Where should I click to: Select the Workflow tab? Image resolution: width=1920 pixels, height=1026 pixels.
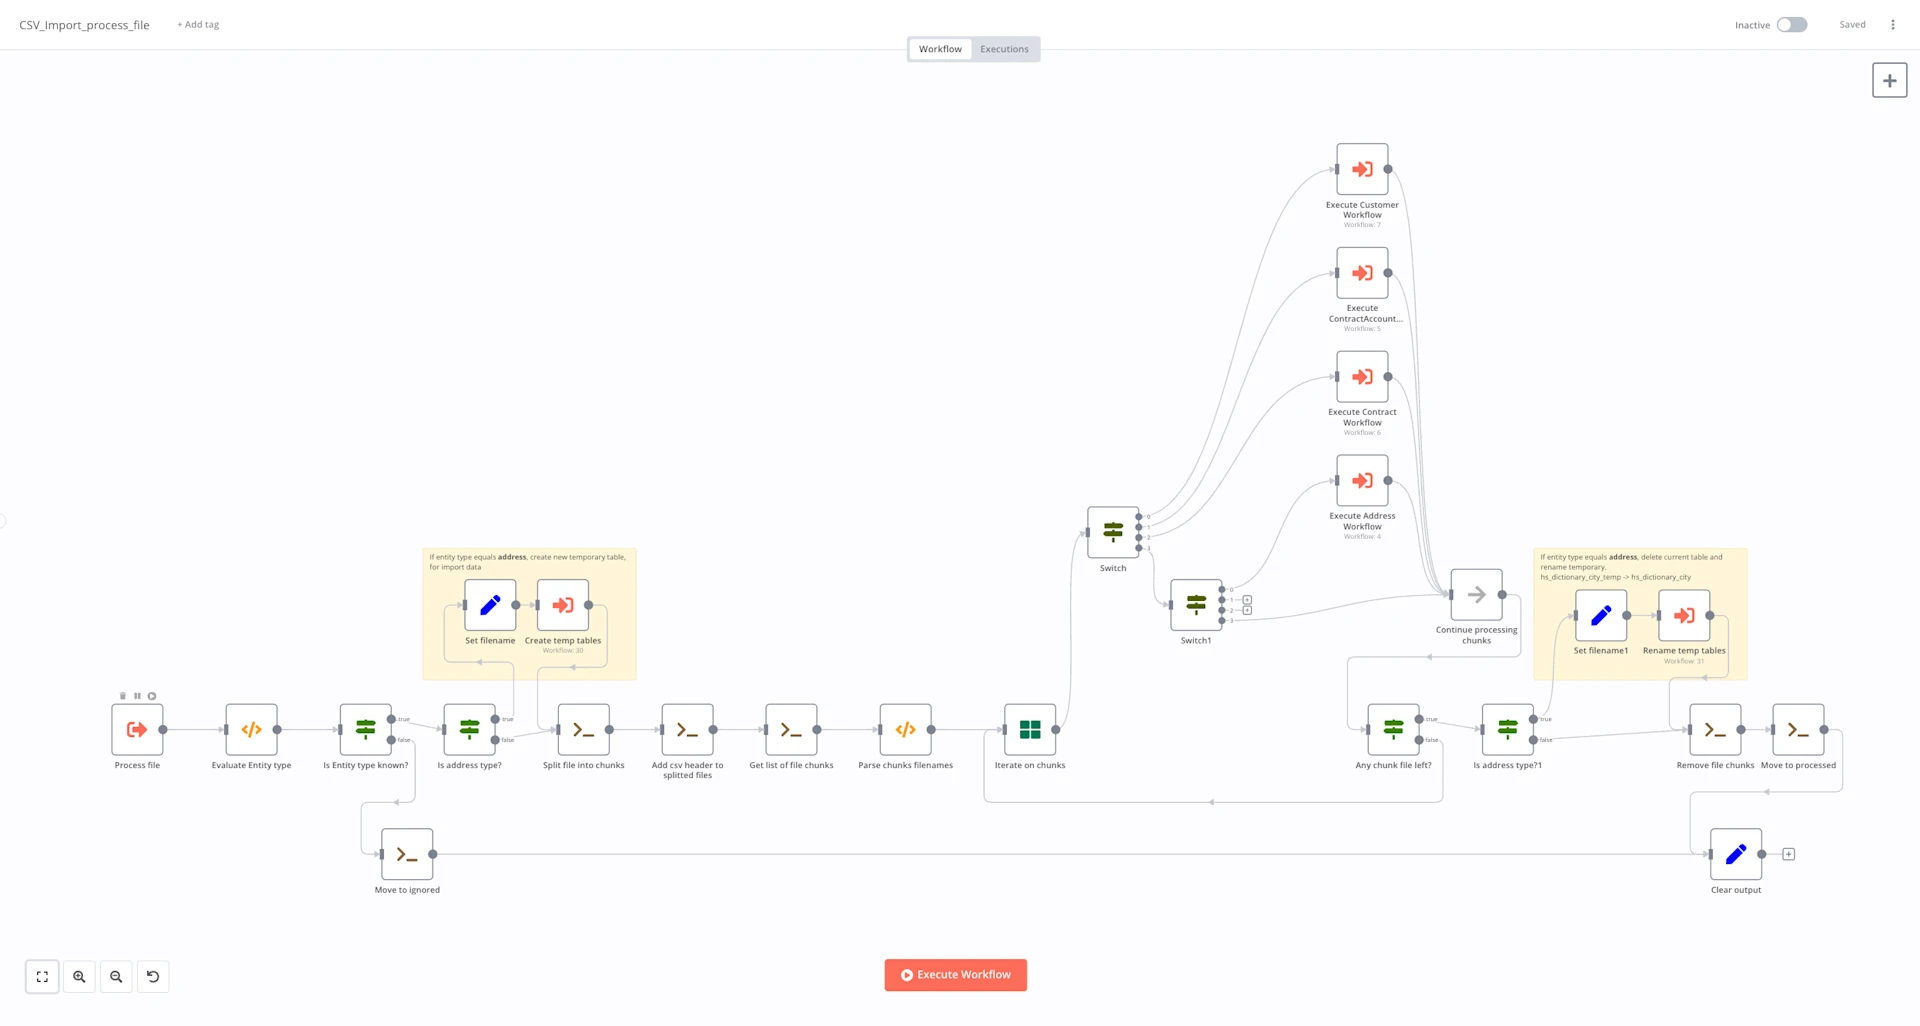tap(939, 48)
